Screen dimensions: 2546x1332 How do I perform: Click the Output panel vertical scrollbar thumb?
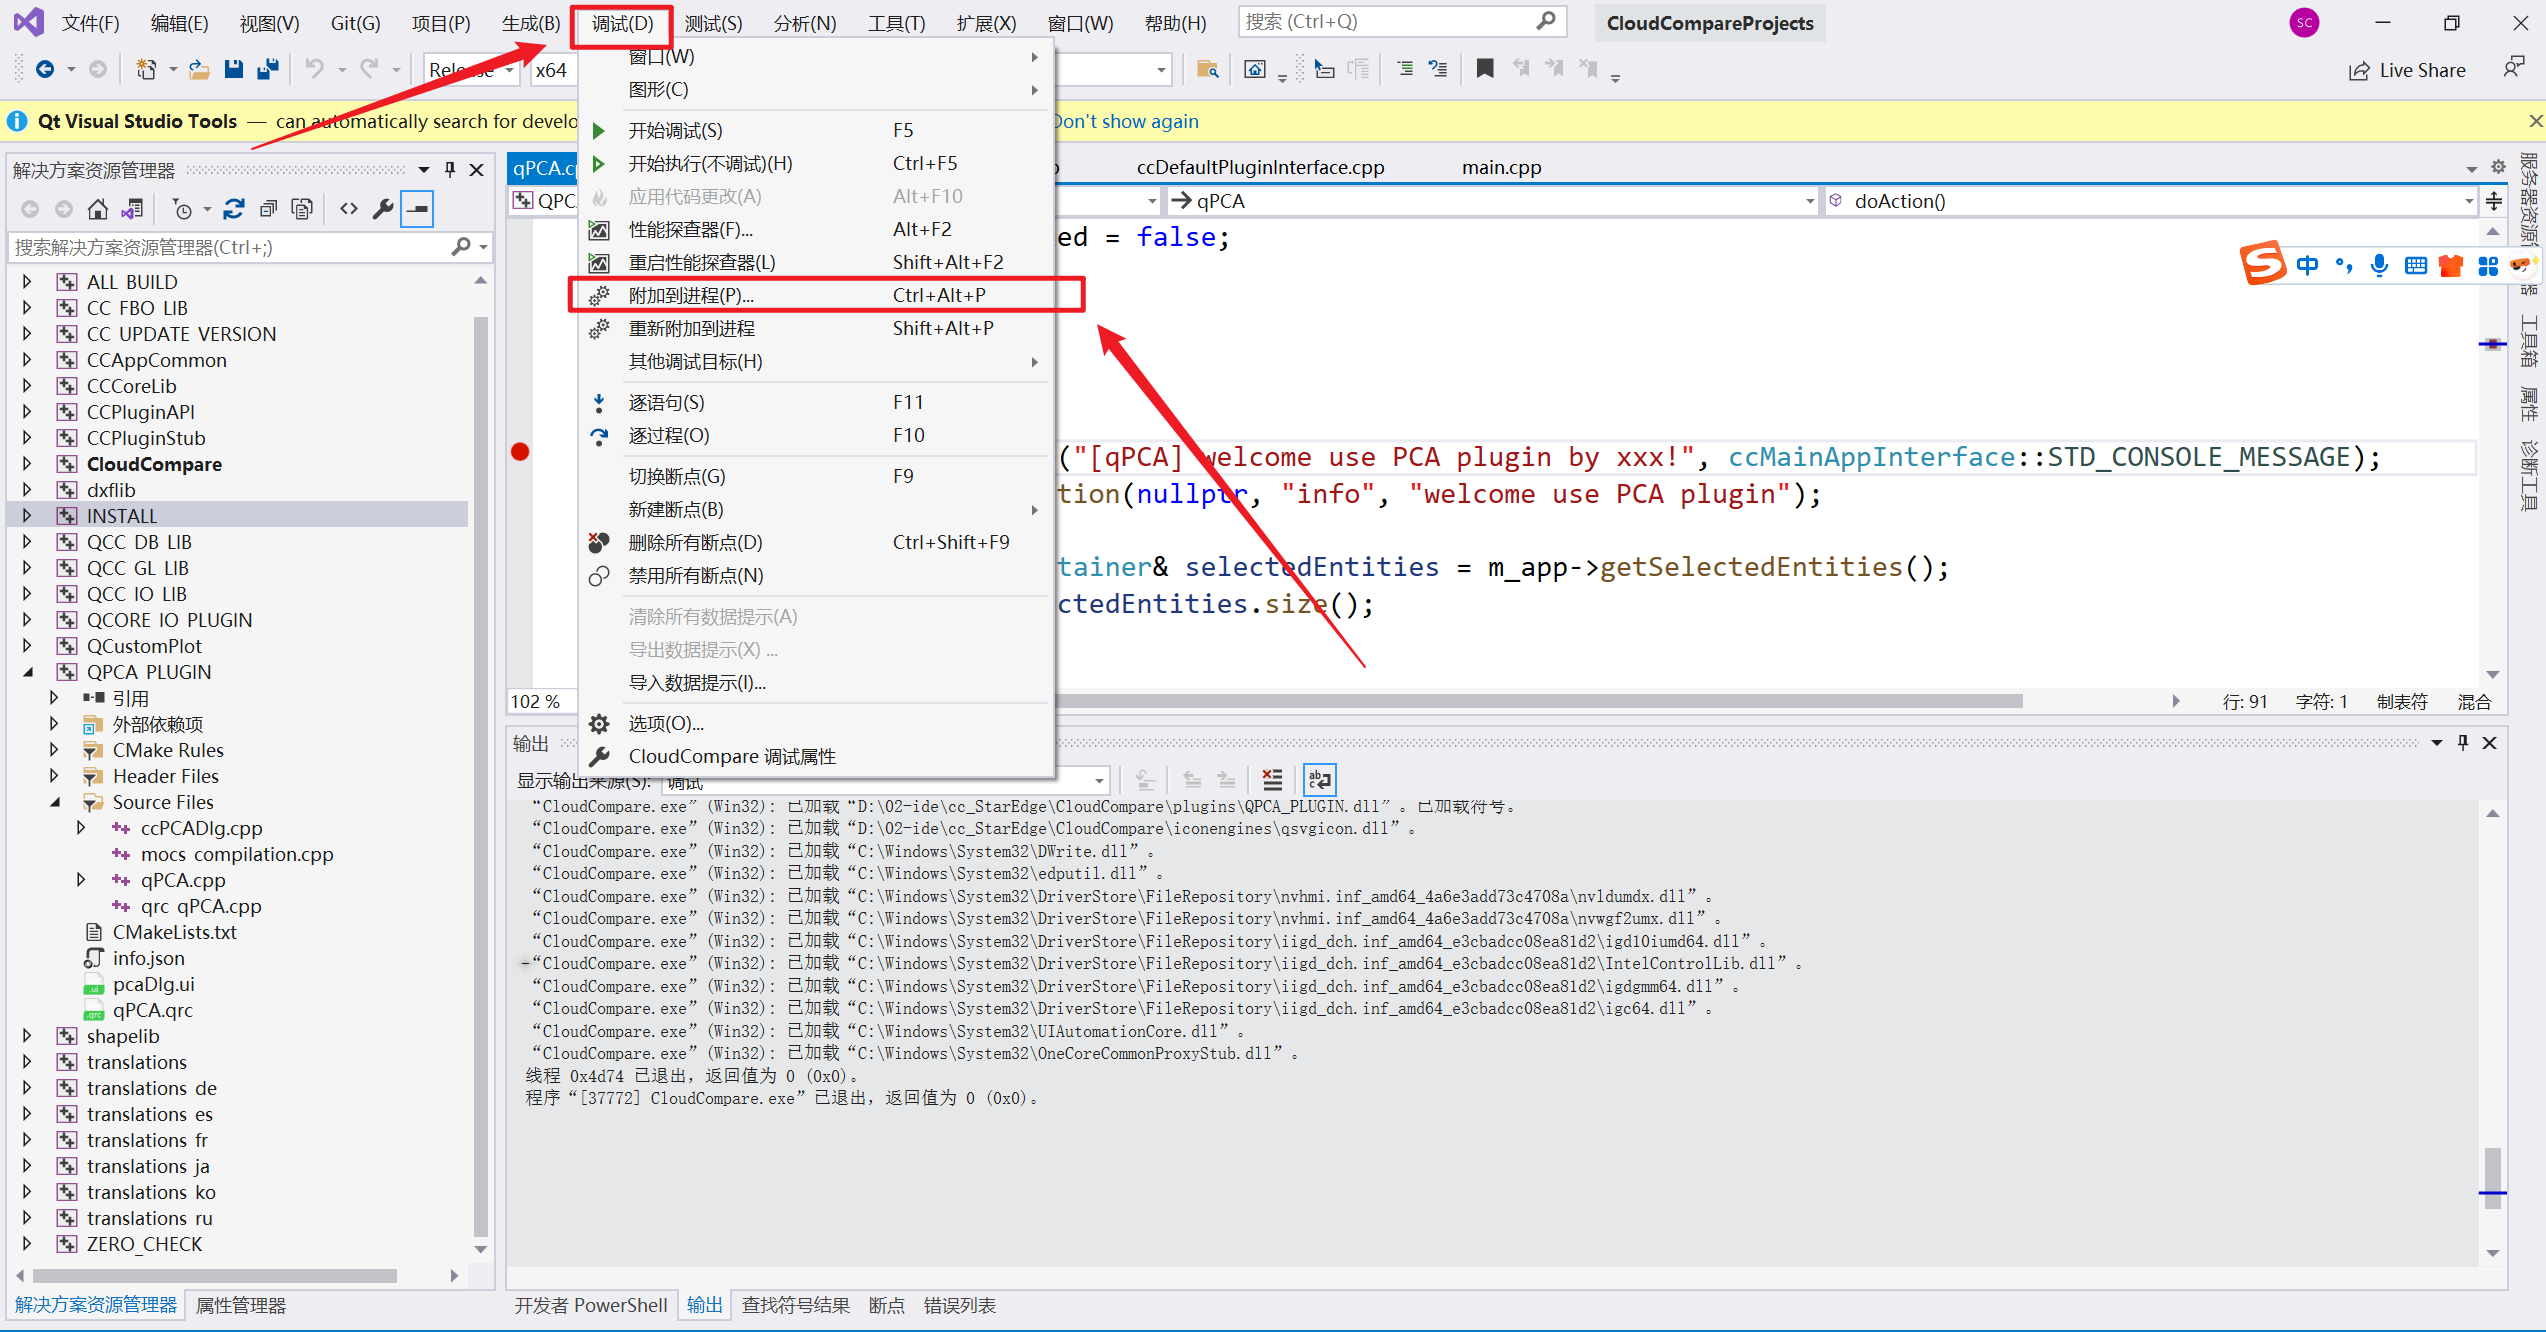2492,1178
